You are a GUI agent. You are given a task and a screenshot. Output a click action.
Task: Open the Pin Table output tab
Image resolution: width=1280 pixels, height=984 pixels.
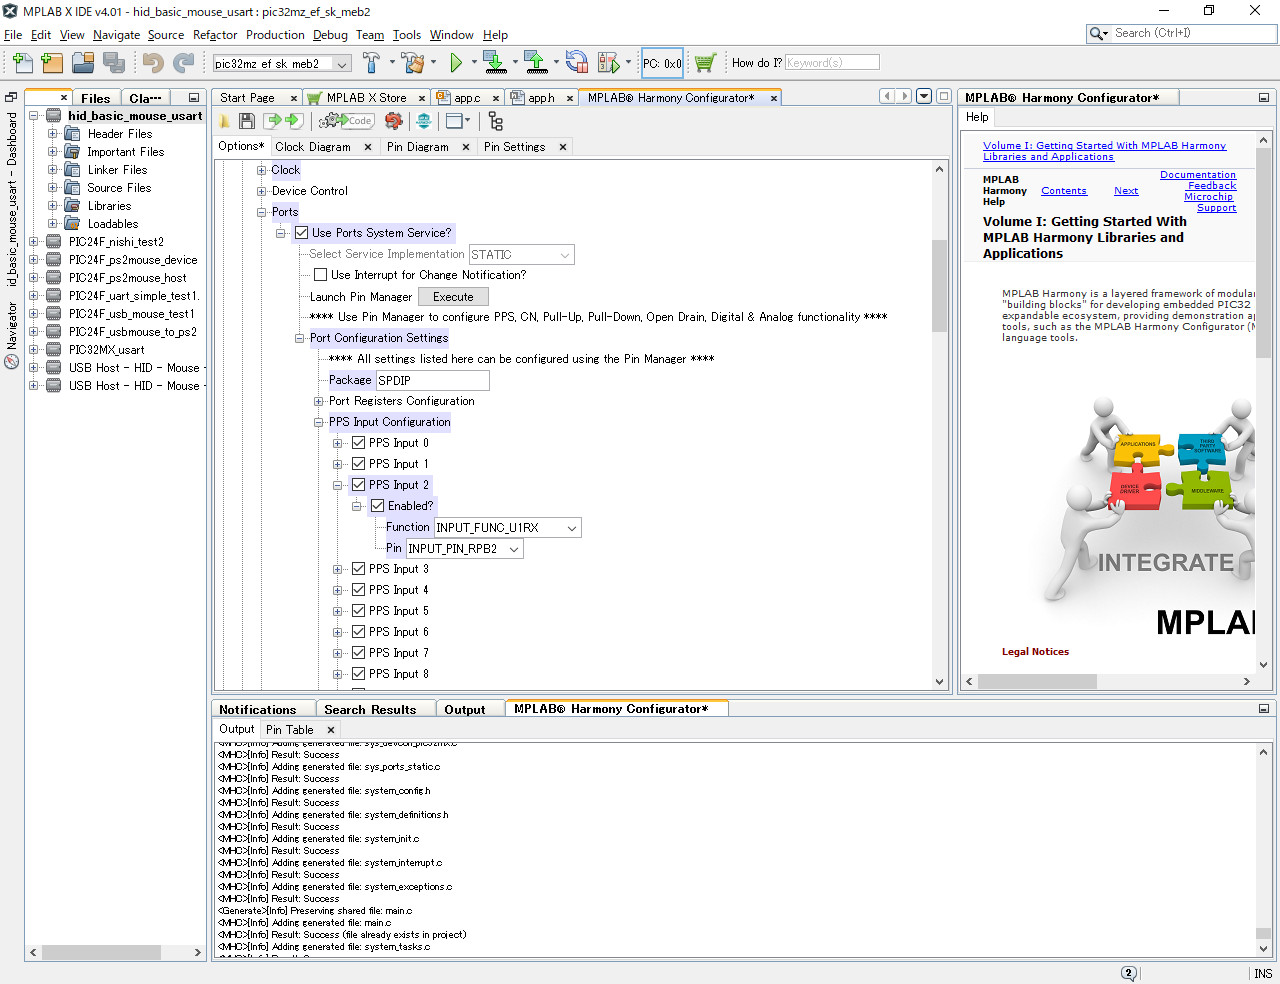pyautogui.click(x=289, y=730)
